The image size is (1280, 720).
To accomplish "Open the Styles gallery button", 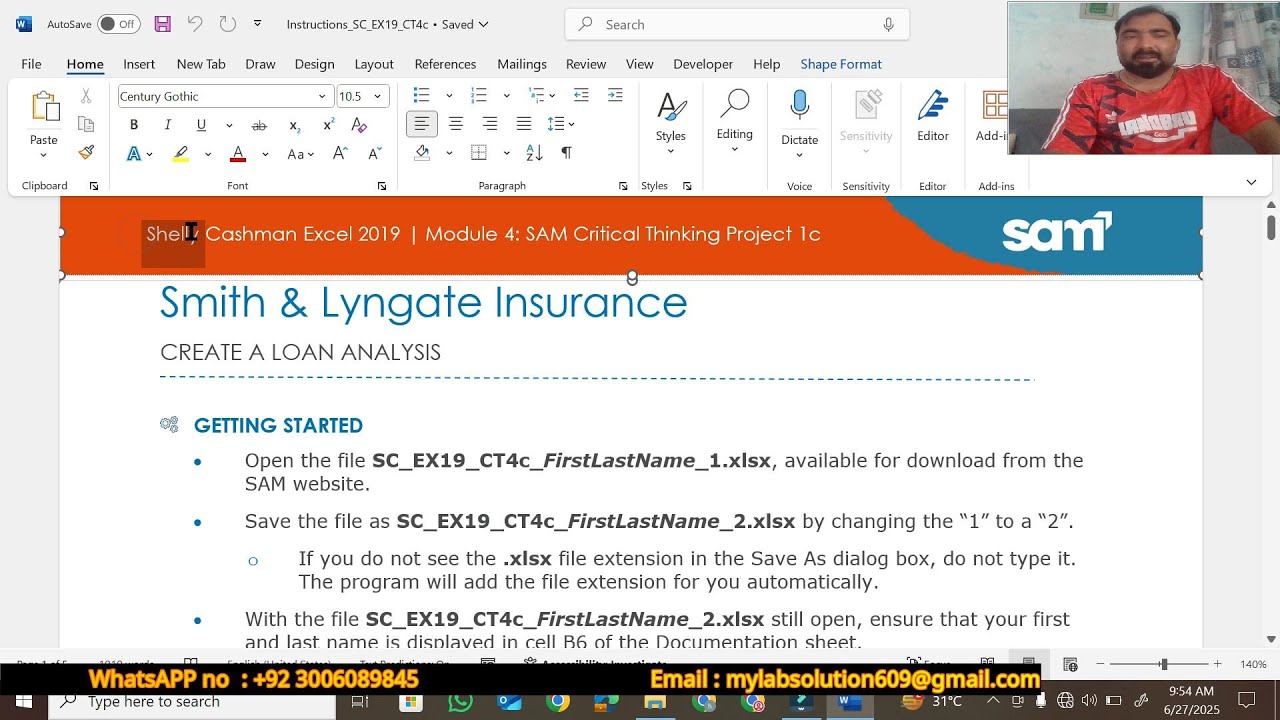I will (x=671, y=122).
